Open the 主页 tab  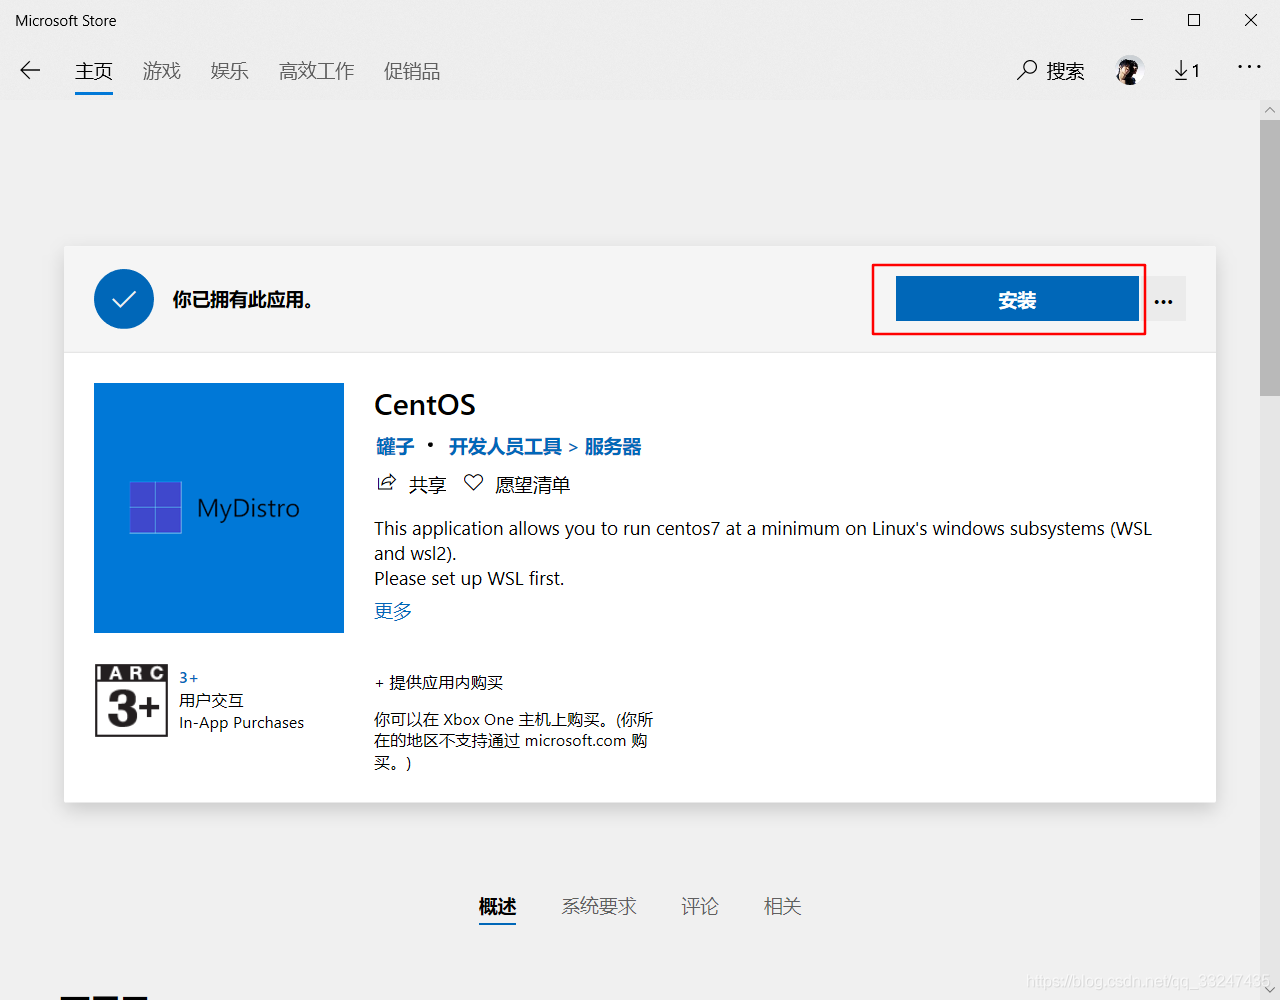tap(94, 71)
